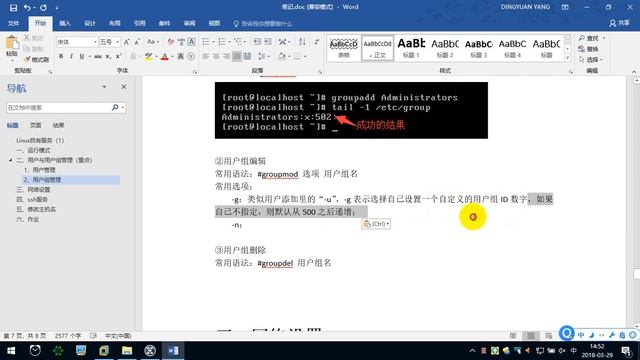Toggle Show/Hide paragraph marks

click(x=317, y=42)
